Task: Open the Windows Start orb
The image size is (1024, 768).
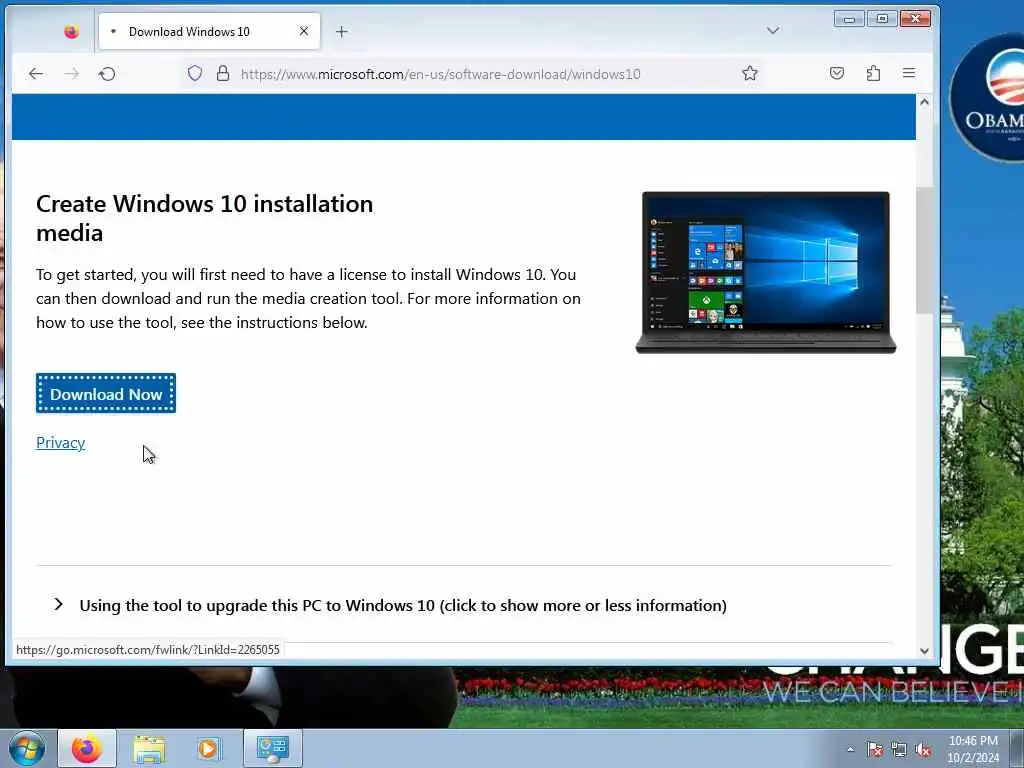Action: pos(27,748)
